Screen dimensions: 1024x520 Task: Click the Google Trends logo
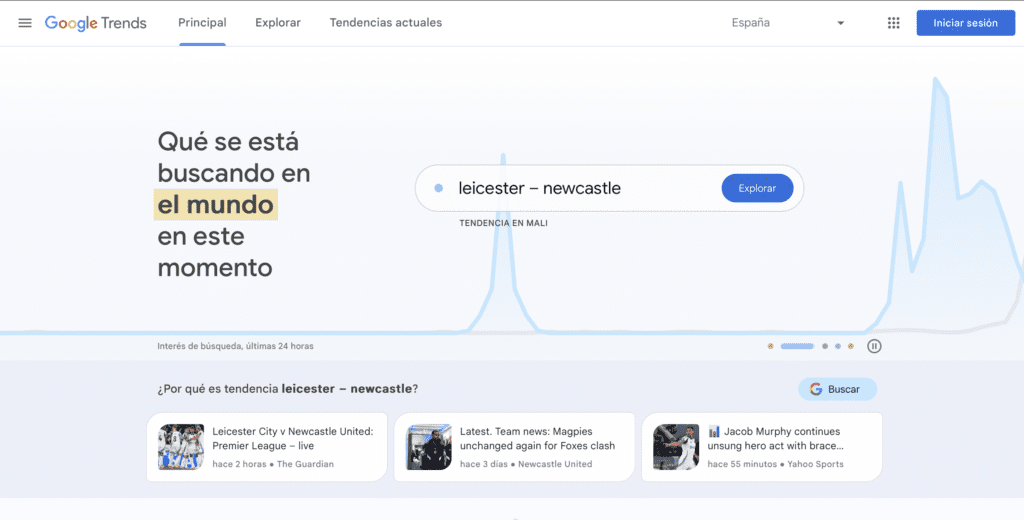pyautogui.click(x=95, y=23)
